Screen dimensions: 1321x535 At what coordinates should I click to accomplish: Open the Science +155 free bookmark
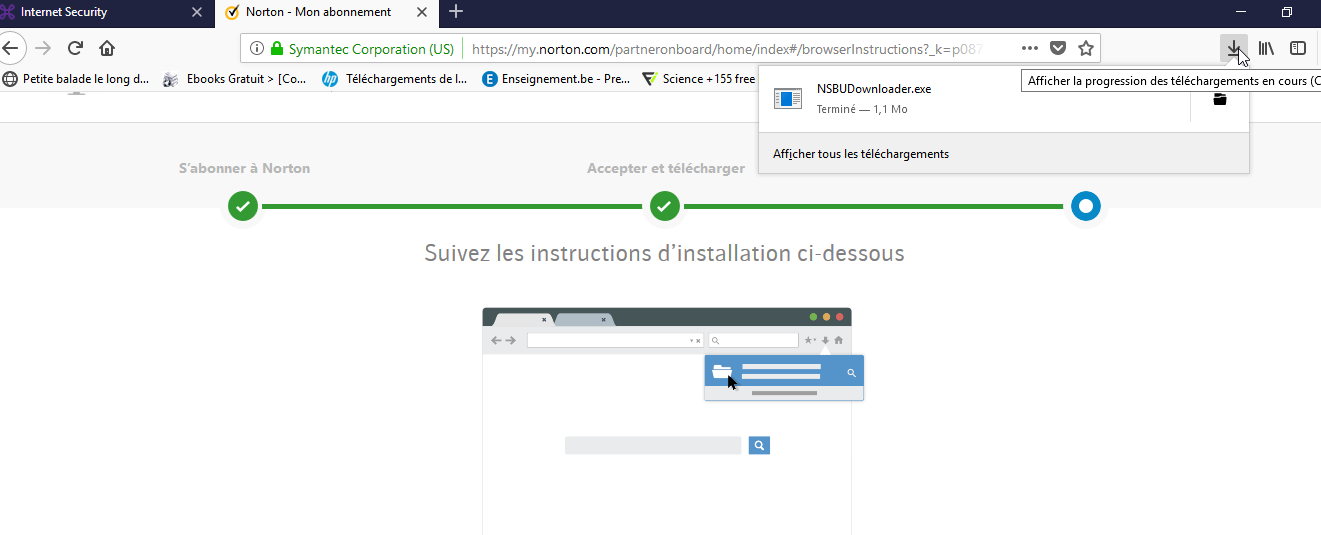pos(699,79)
